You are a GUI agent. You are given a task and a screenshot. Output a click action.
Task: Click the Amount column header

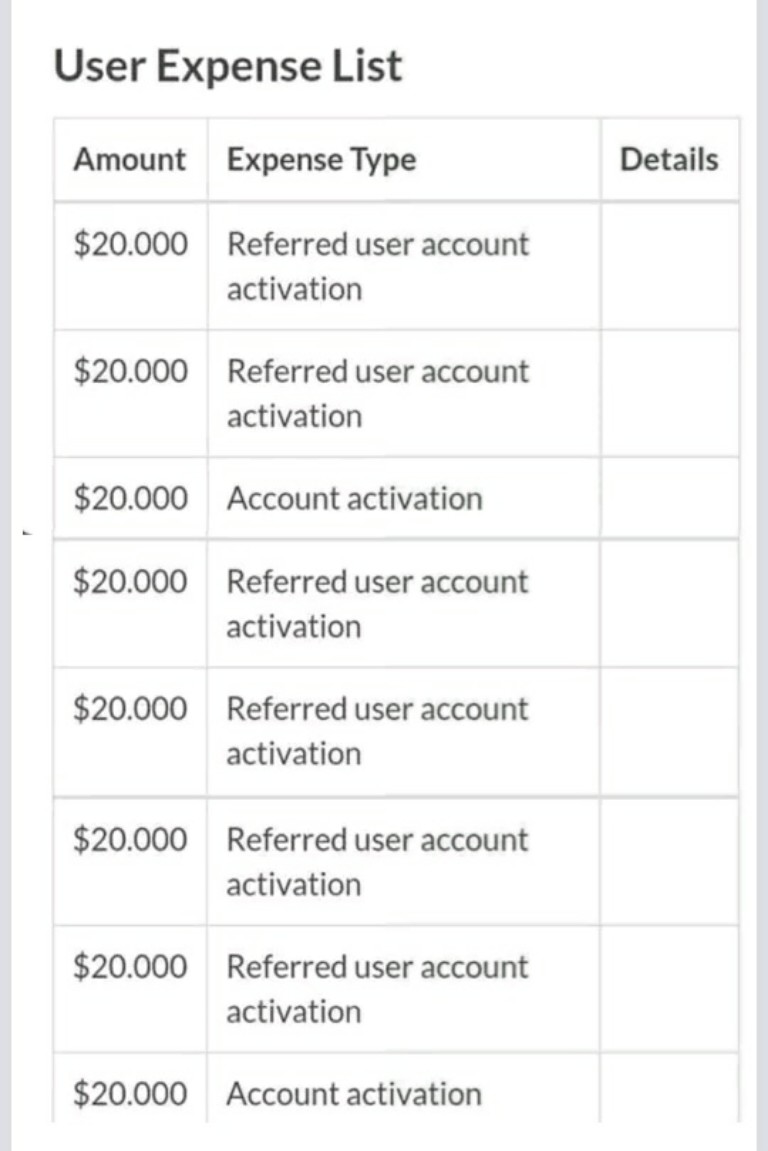pyautogui.click(x=129, y=160)
